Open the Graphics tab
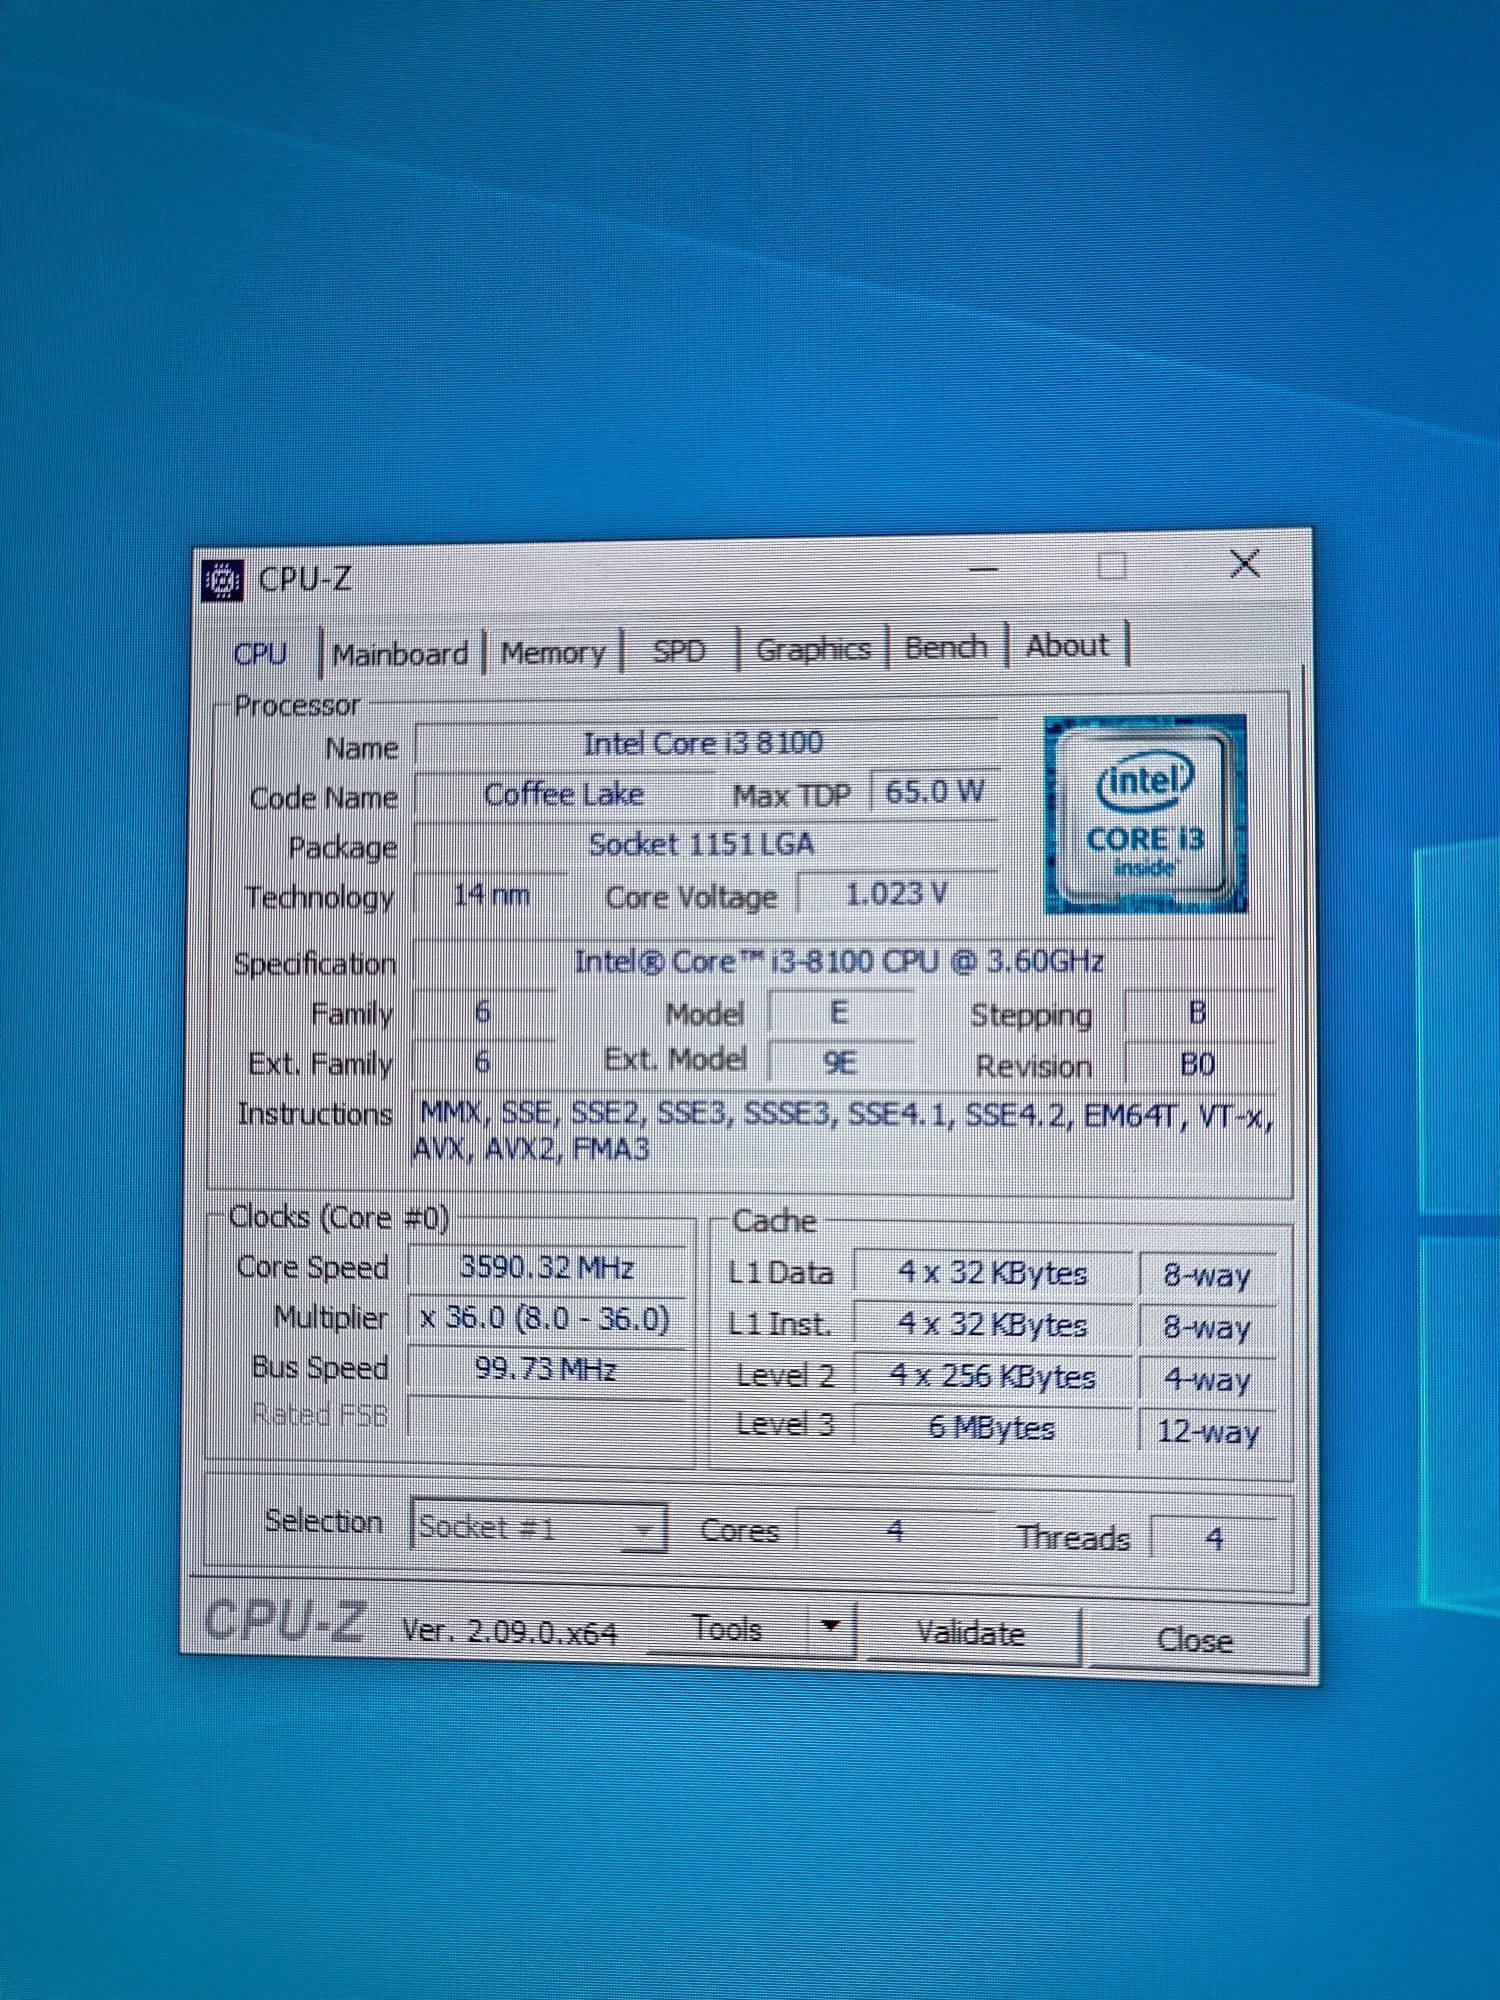The image size is (1500, 2000). coord(813,649)
